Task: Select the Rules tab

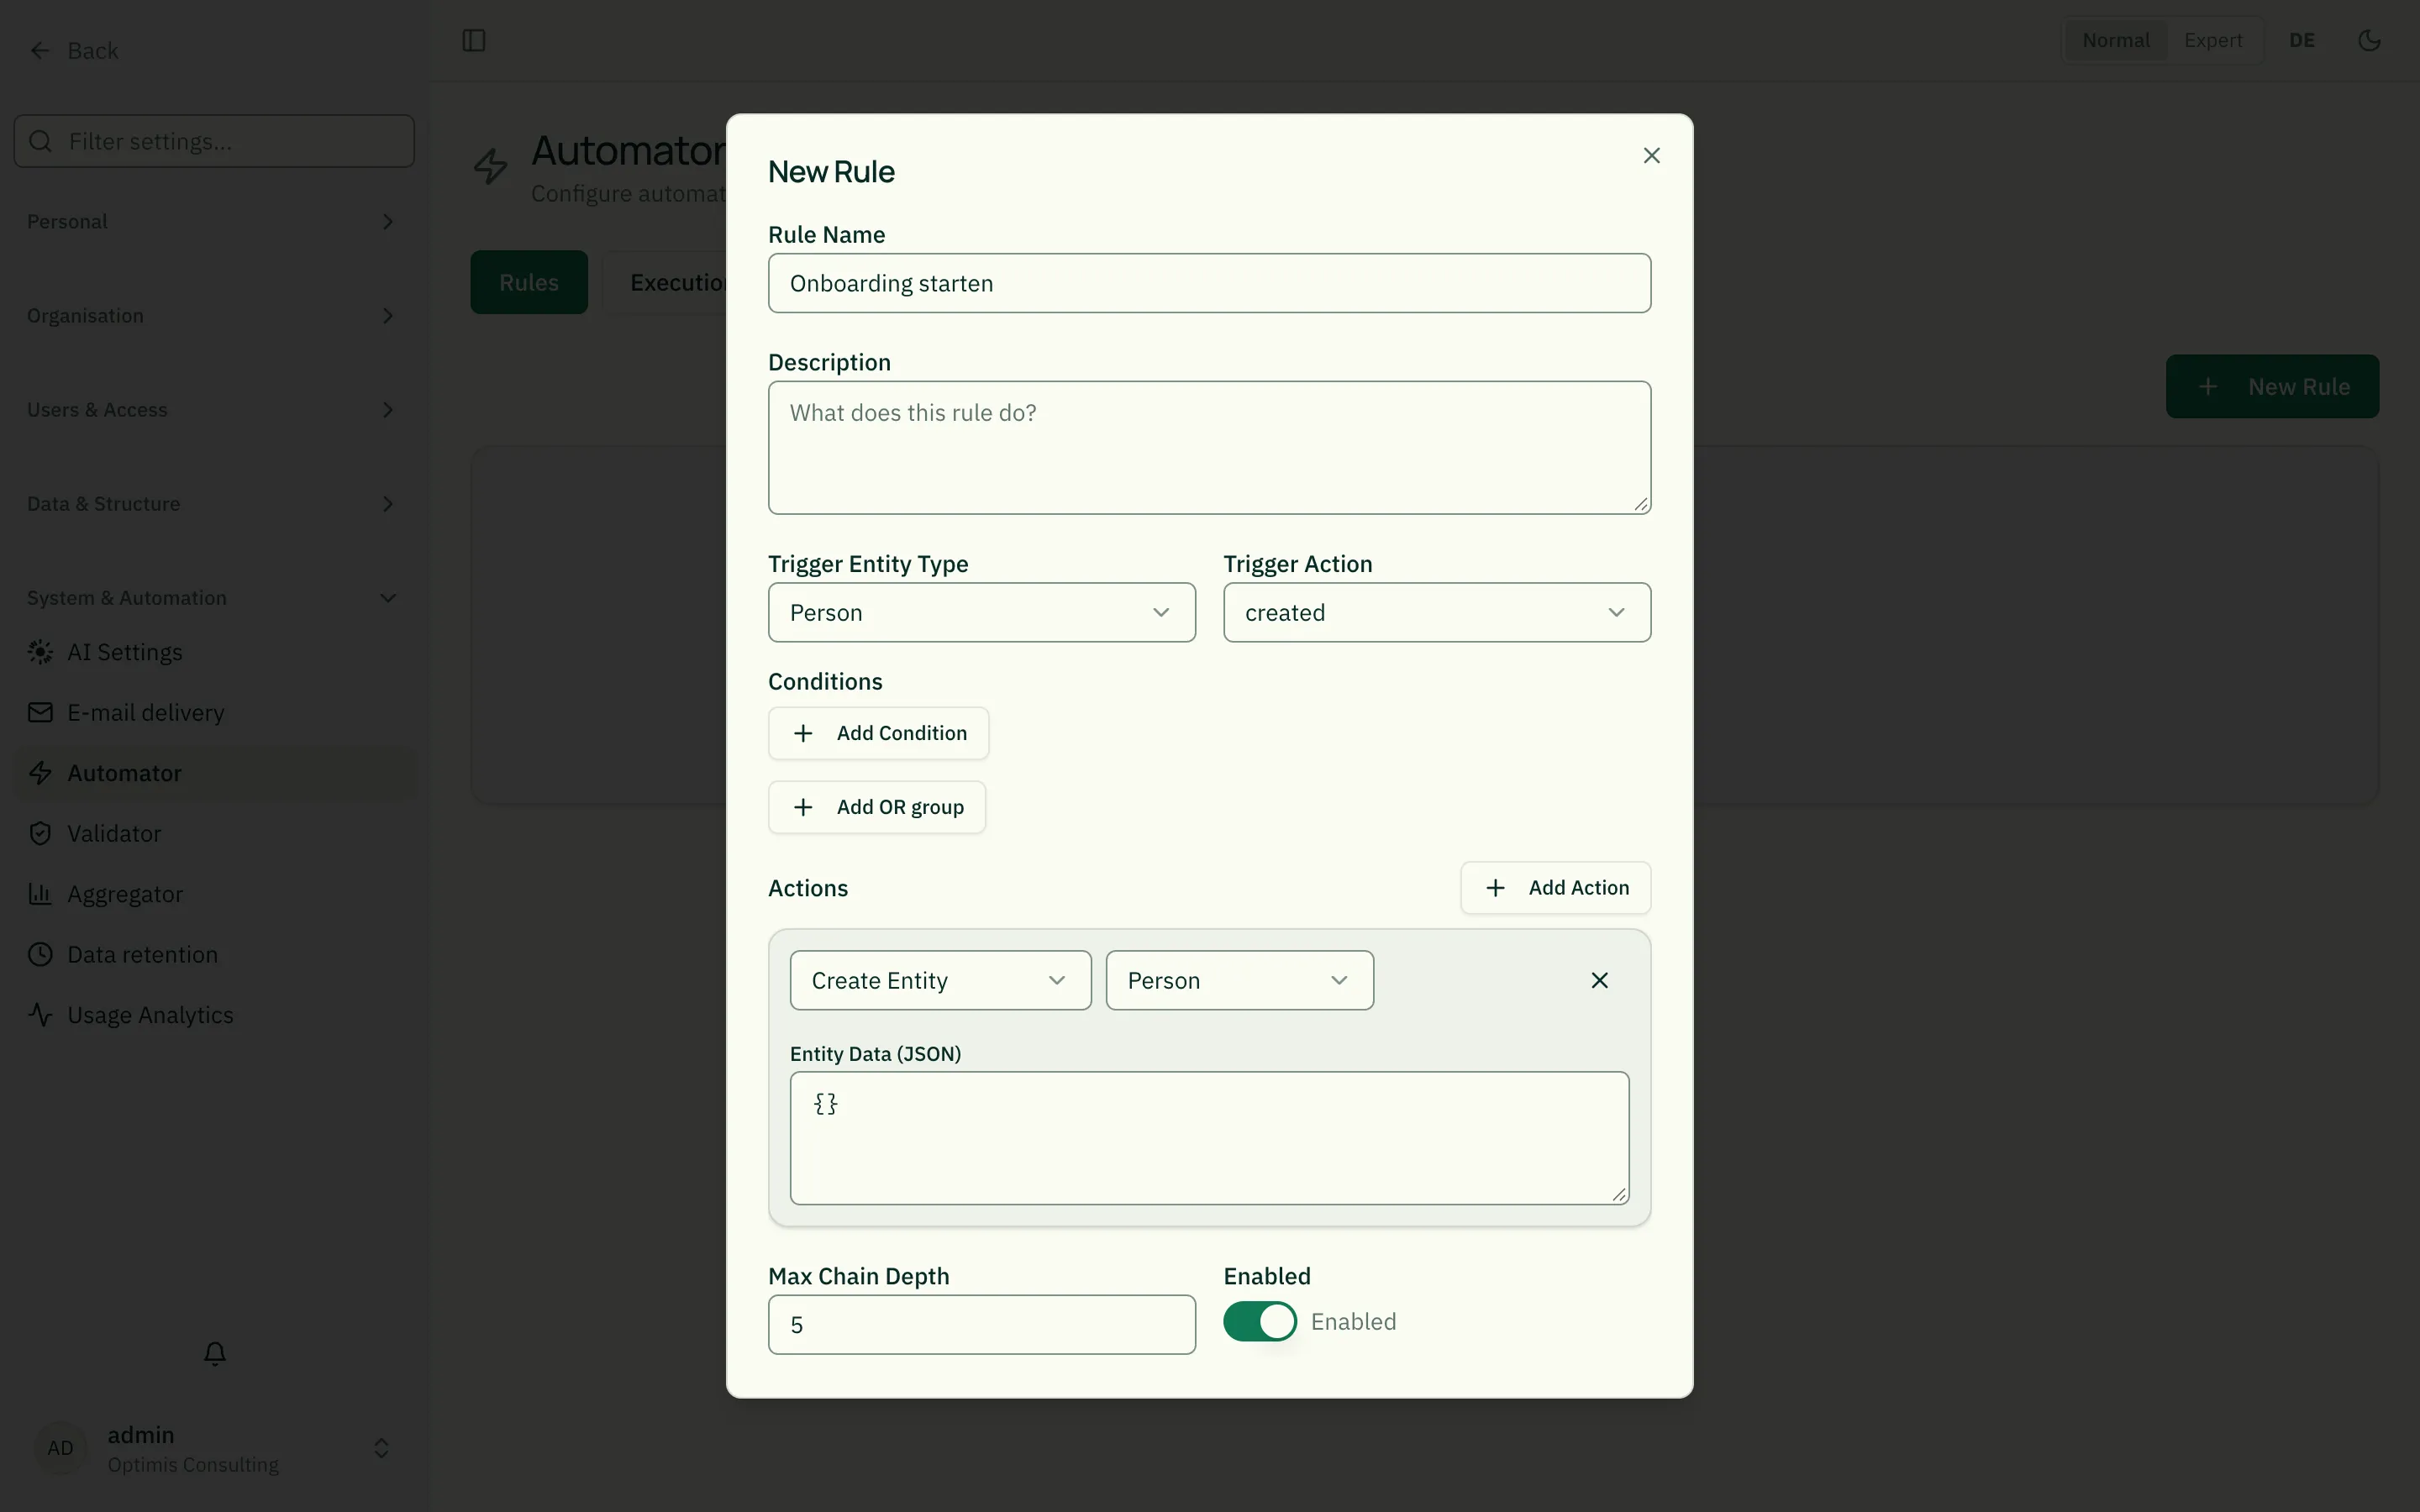Action: [529, 283]
